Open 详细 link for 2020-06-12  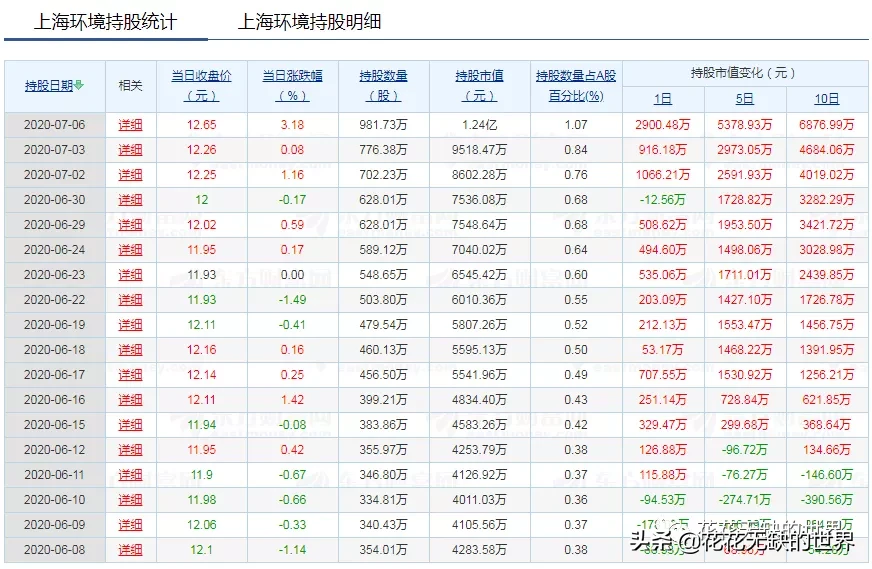[x=130, y=450]
